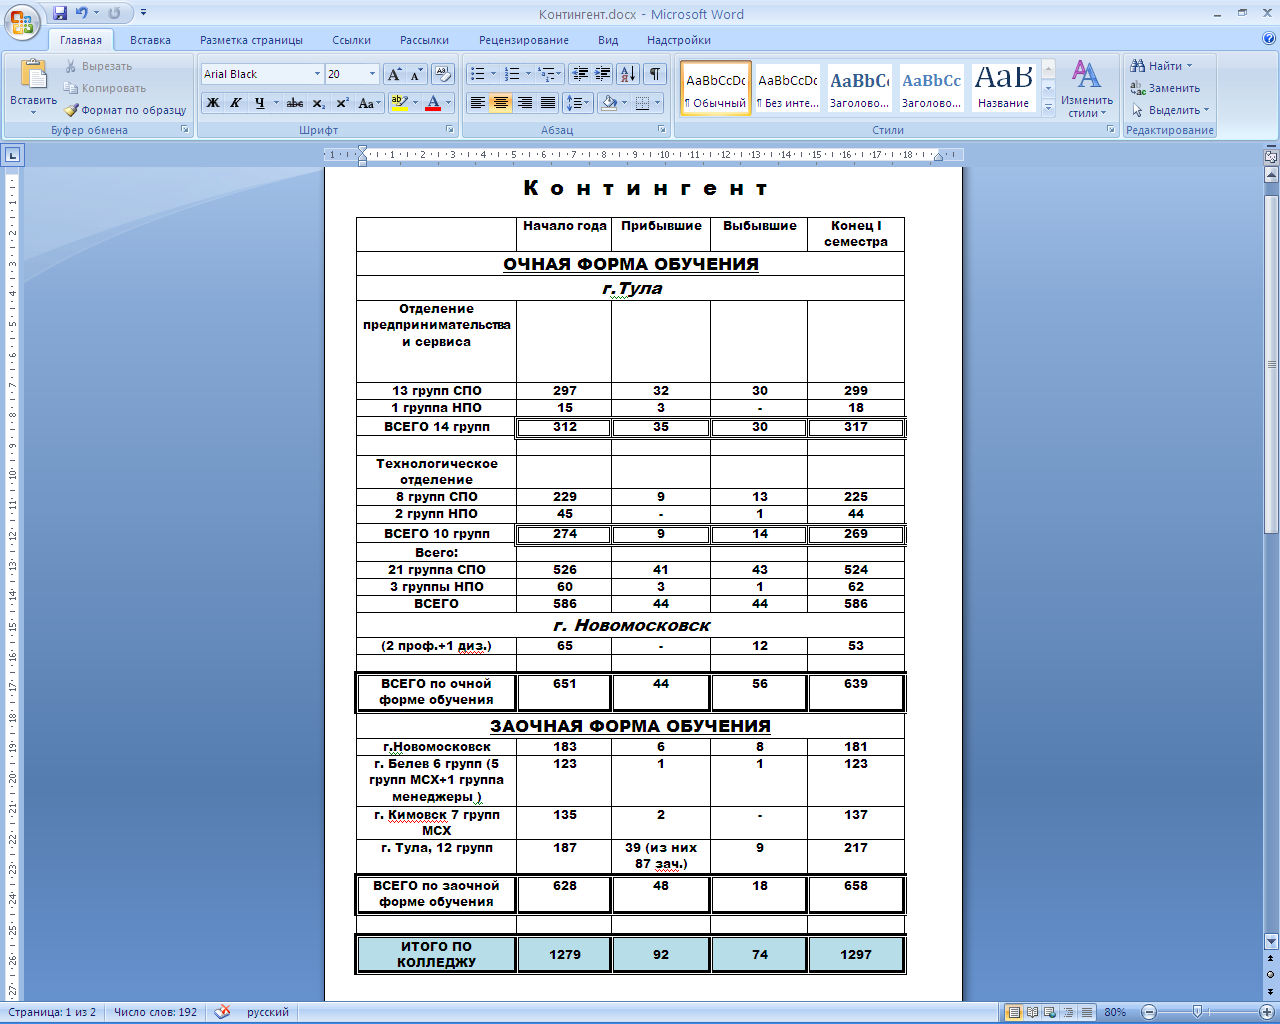Toggle bold (Ж) formatting
Image resolution: width=1280 pixels, height=1024 pixels.
[213, 102]
